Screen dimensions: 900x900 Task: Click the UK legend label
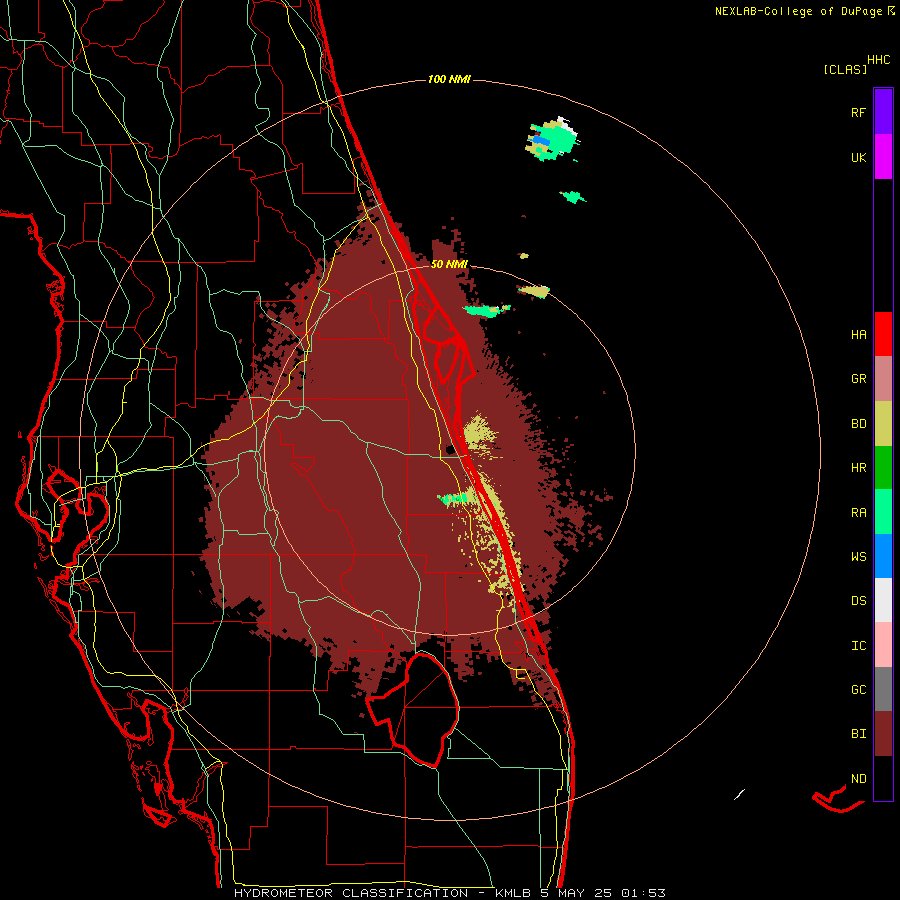(x=858, y=157)
